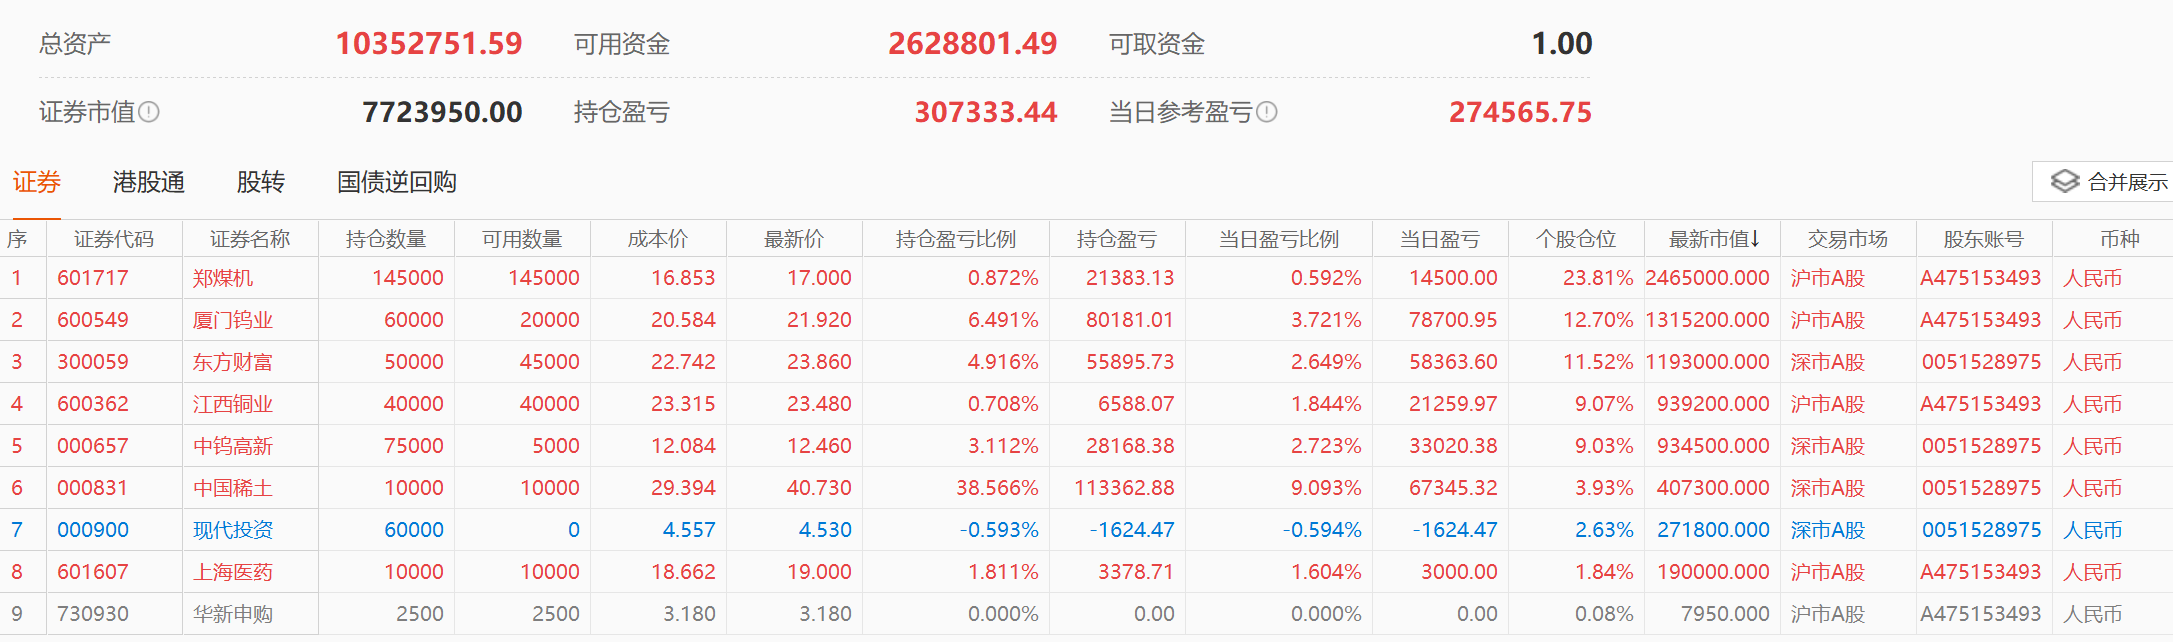Select stock name 江西铜业
Viewport: 2173px width, 642px height.
[233, 404]
